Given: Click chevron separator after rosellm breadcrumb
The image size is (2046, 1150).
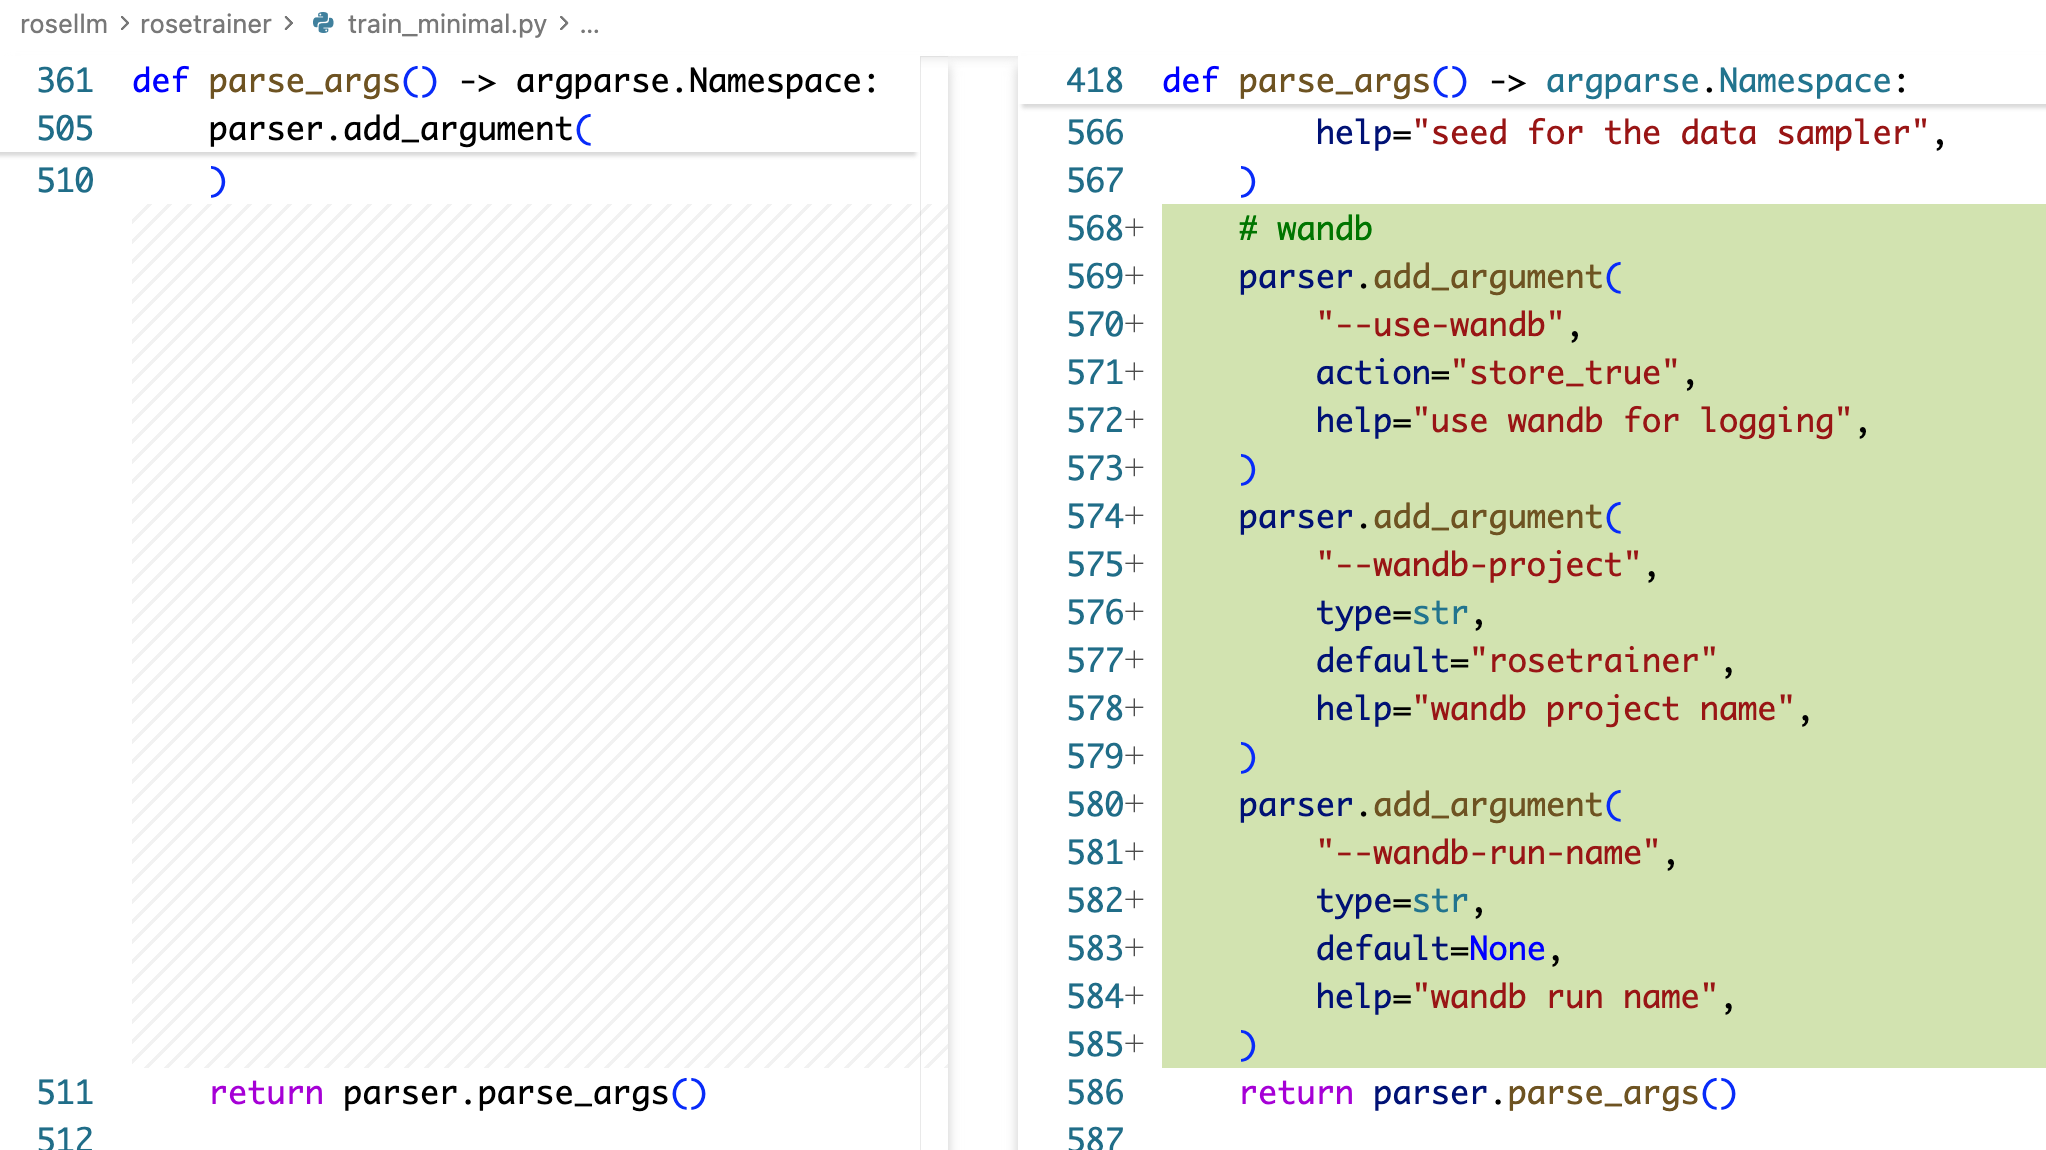Looking at the screenshot, I should point(124,24).
